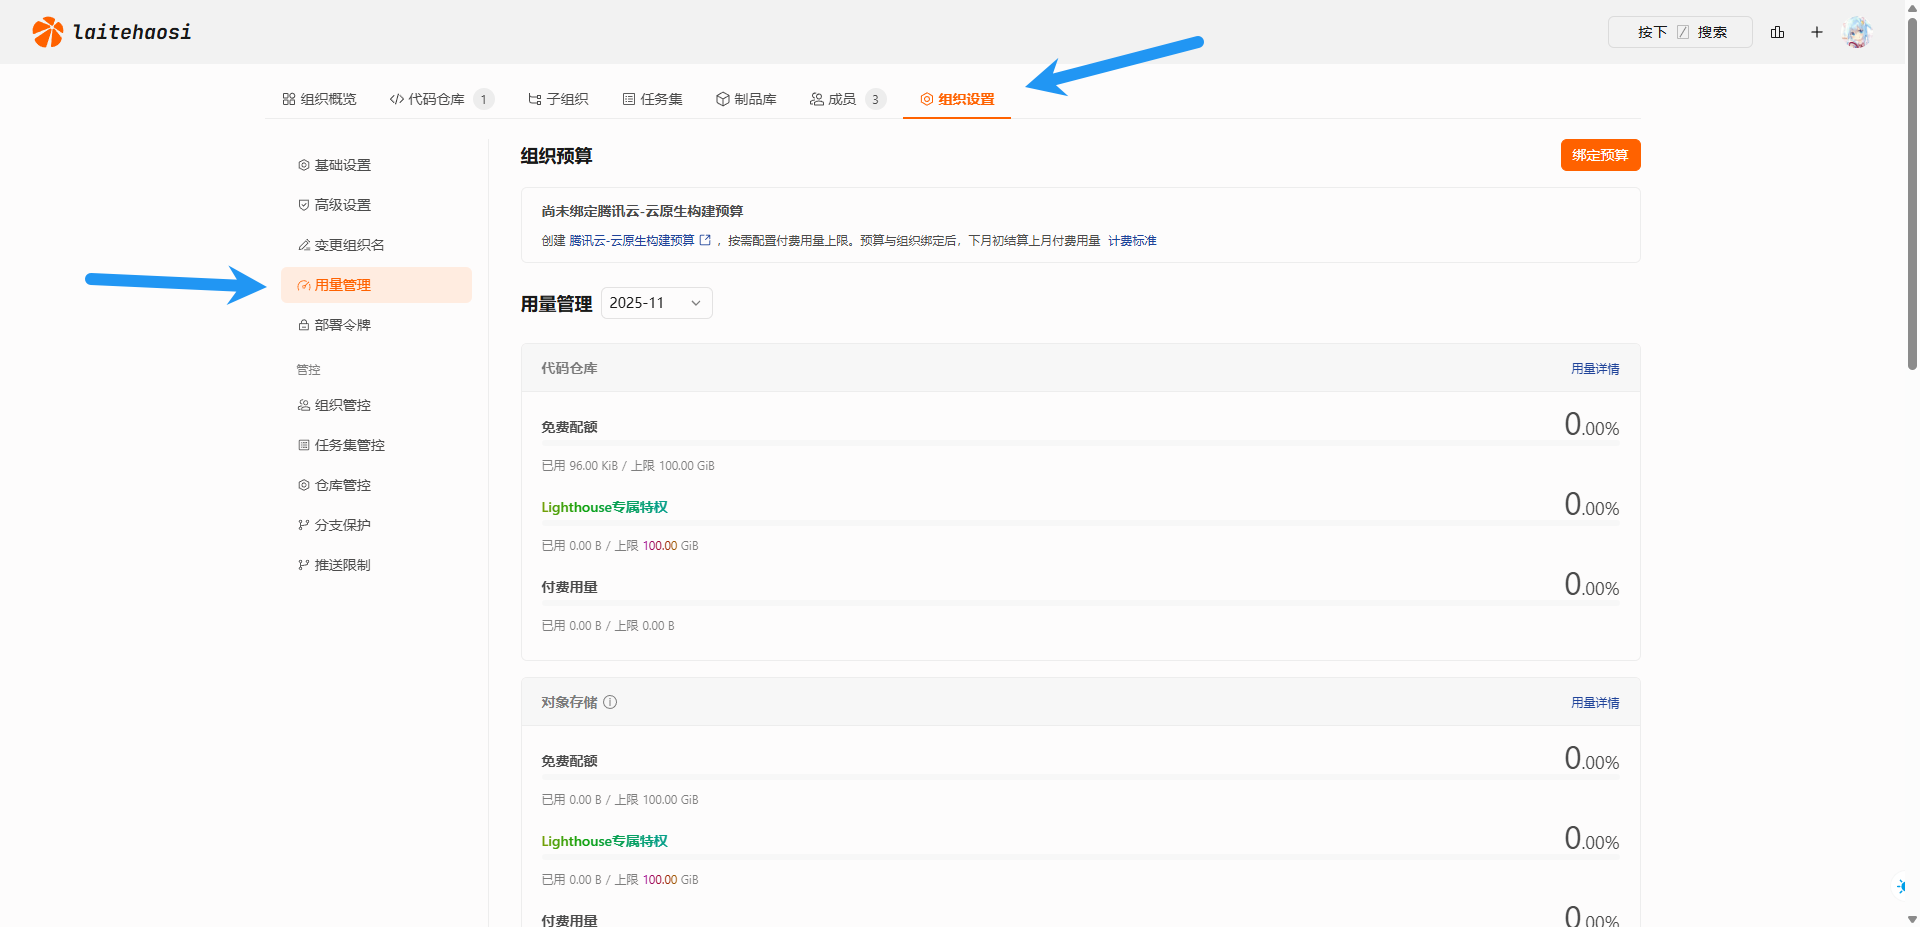Click the plus icon in top bar
The width and height of the screenshot is (1920, 927).
pos(1817,32)
